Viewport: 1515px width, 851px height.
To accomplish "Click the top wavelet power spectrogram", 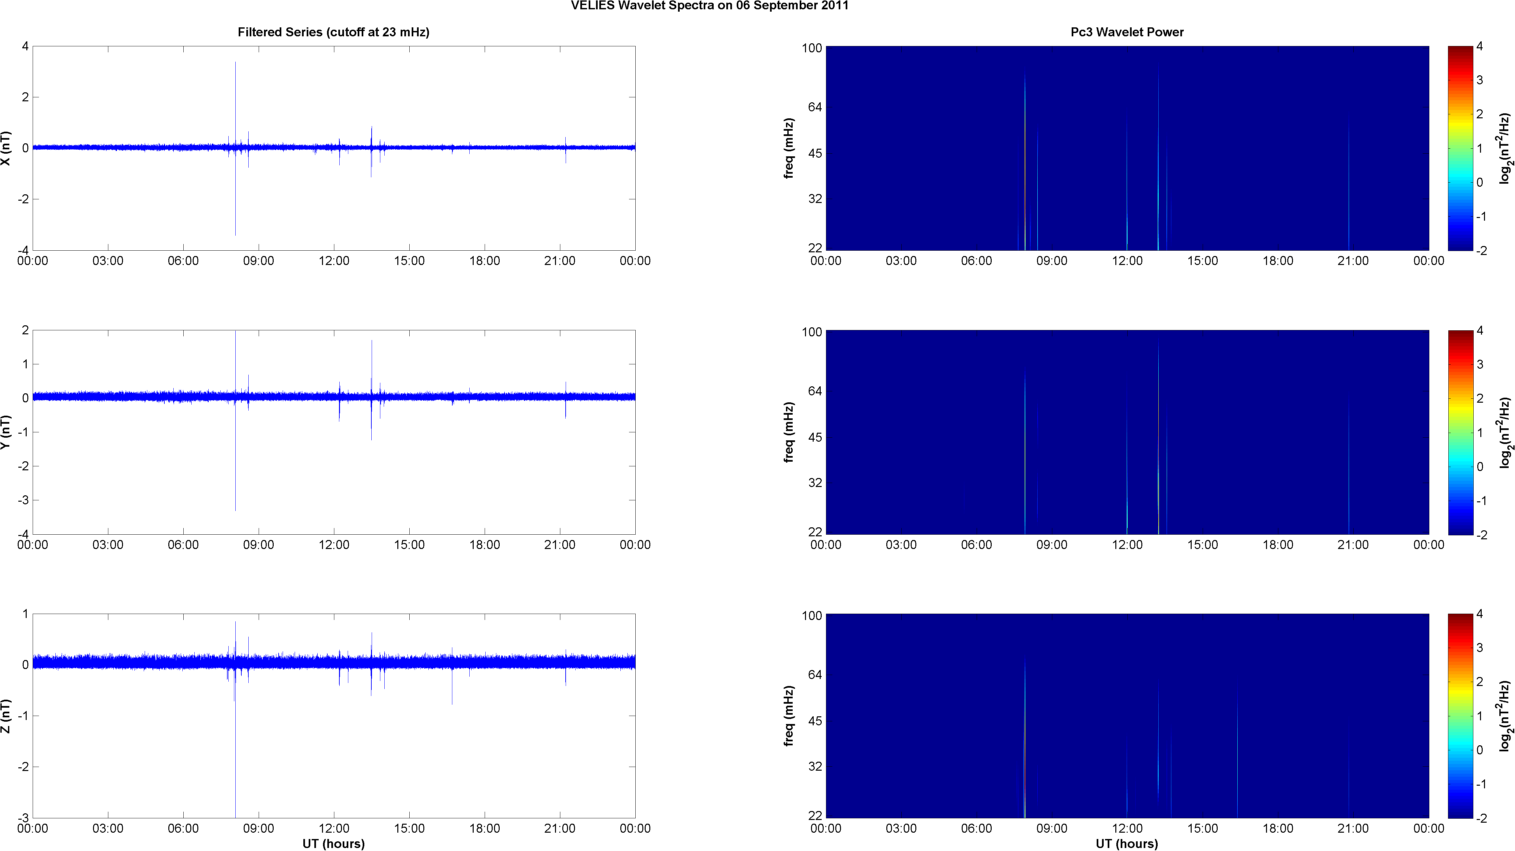I will click(x=1127, y=148).
